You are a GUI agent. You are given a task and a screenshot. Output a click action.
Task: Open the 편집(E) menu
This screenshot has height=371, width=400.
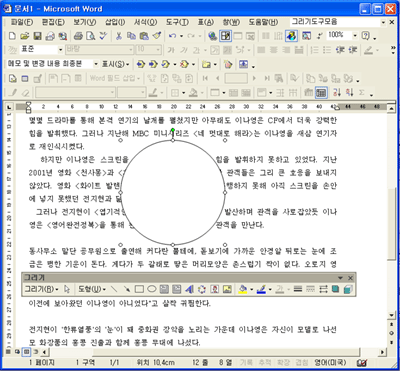click(53, 22)
